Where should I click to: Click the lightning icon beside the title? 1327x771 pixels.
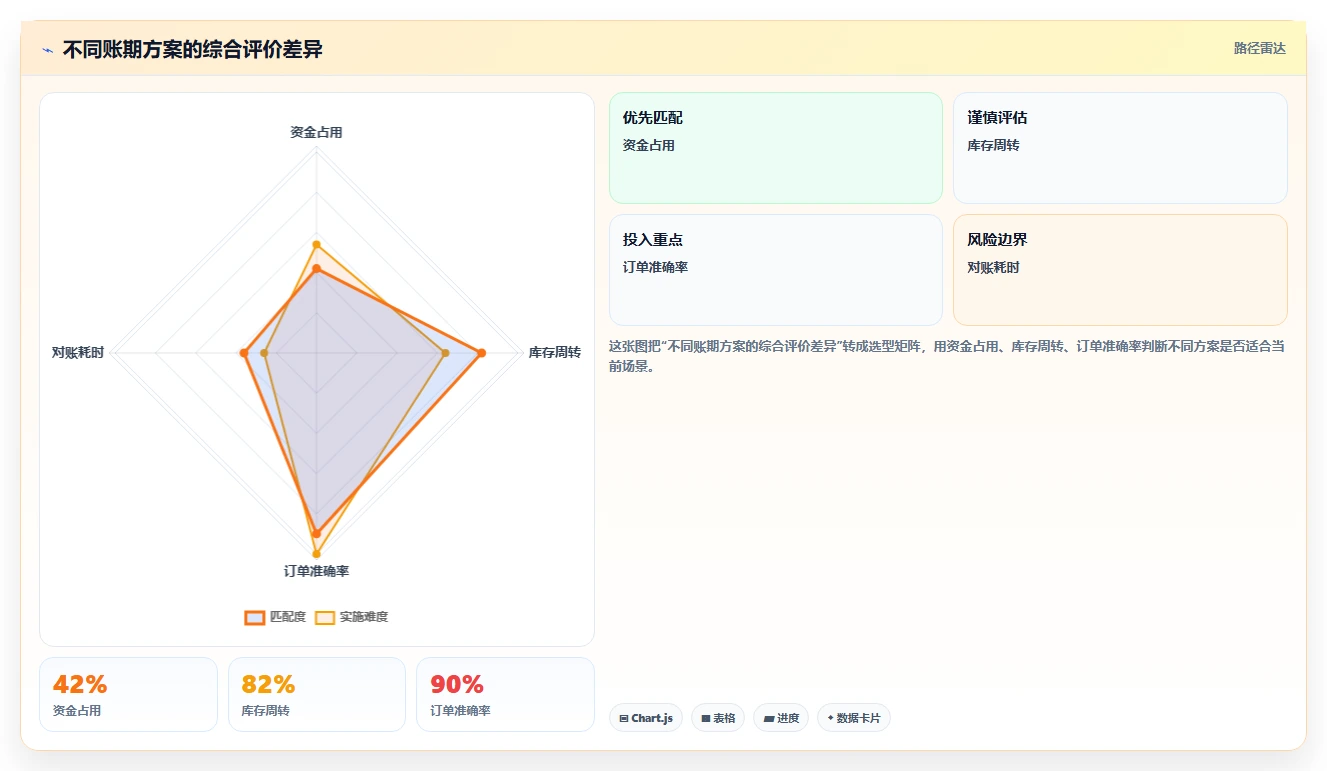coord(47,50)
